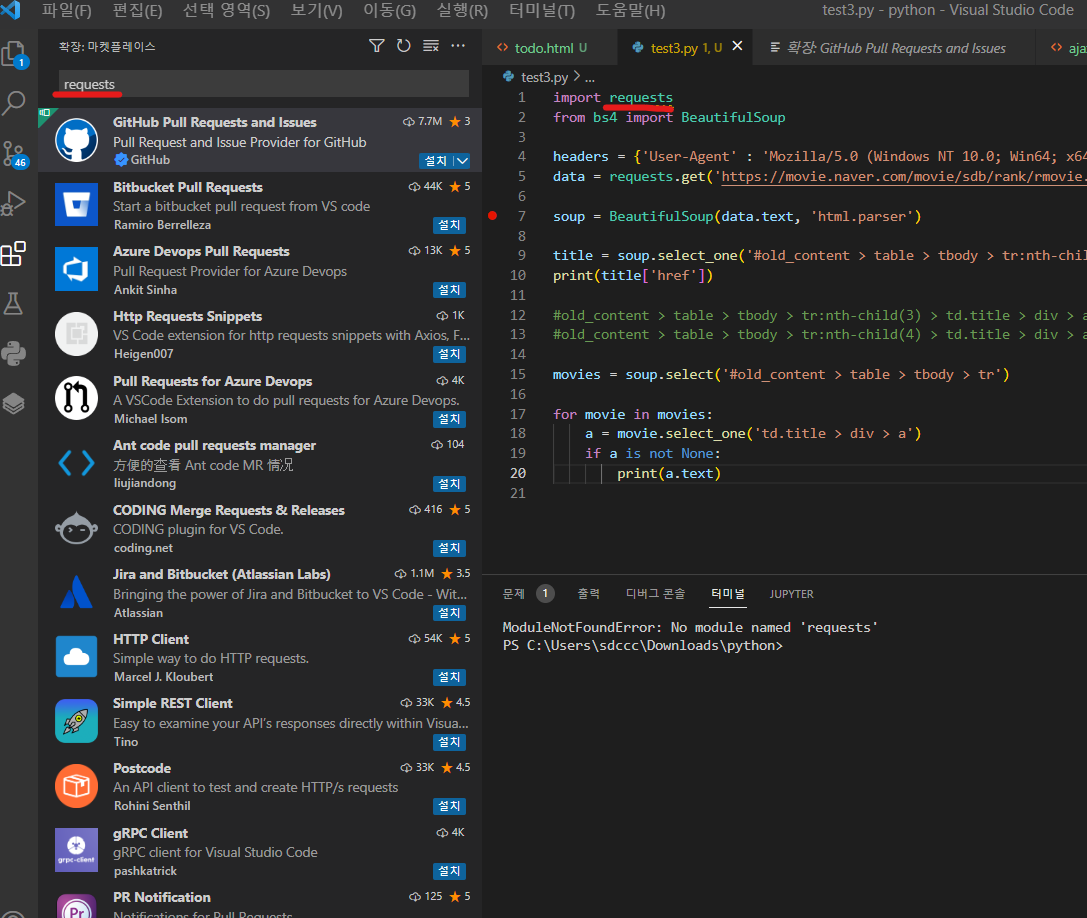
Task: Switch to the GitHub Pull Requests extension tab
Action: [896, 48]
